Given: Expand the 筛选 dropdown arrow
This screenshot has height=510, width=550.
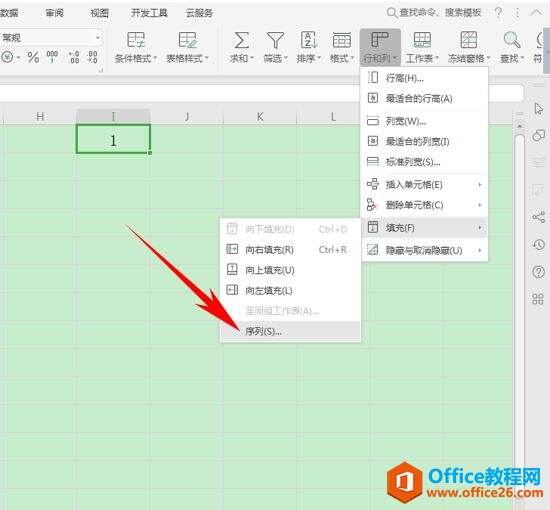Looking at the screenshot, I should click(286, 58).
